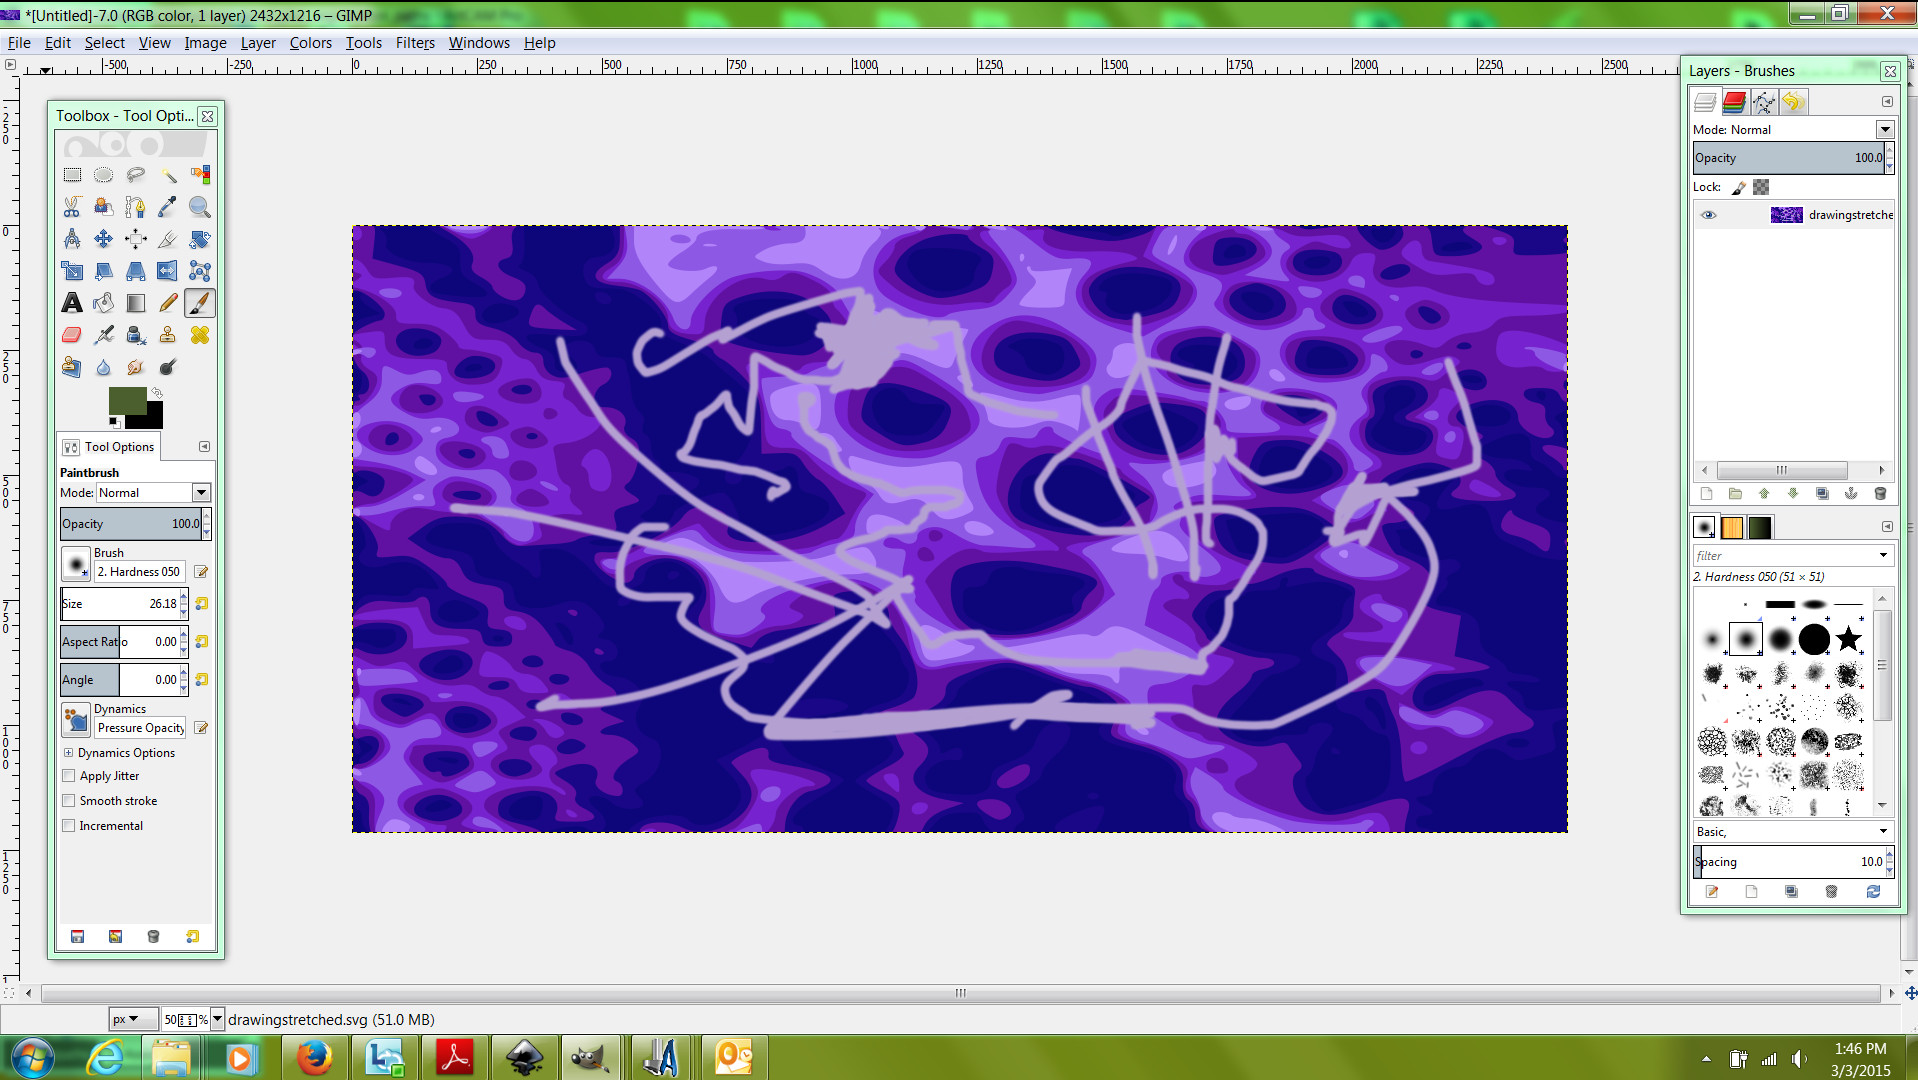1918x1080 pixels.
Task: Select the Alignment tool
Action: (x=136, y=239)
